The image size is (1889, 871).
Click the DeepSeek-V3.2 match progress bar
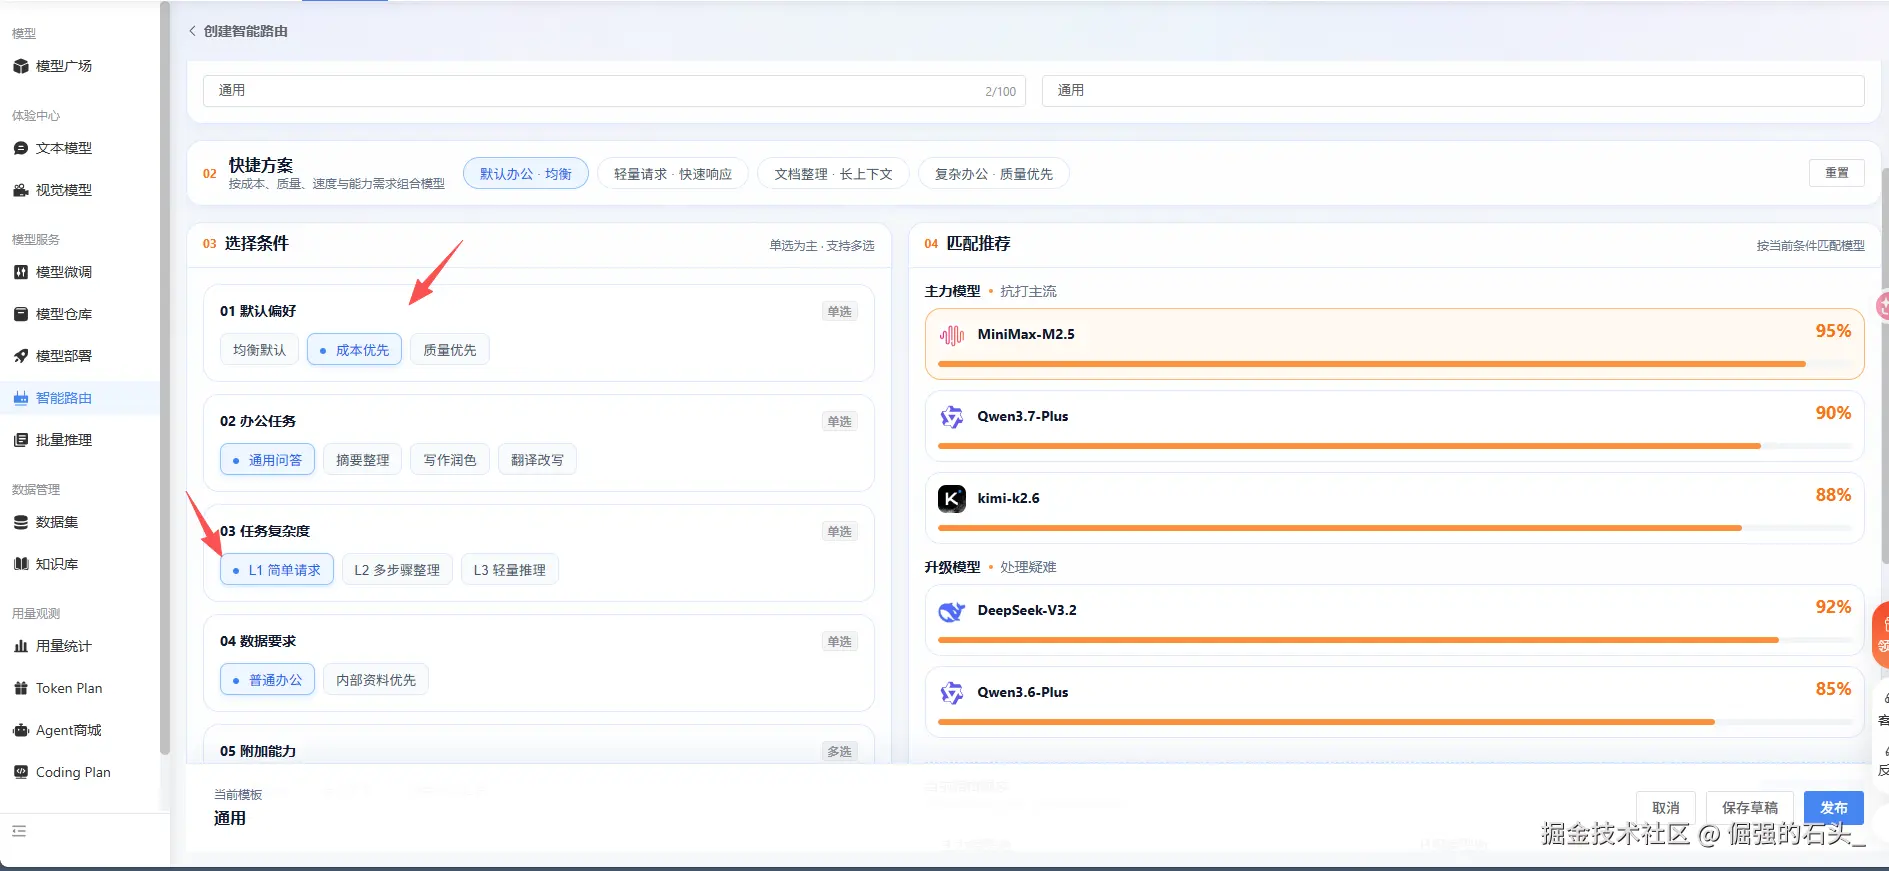tap(1394, 640)
